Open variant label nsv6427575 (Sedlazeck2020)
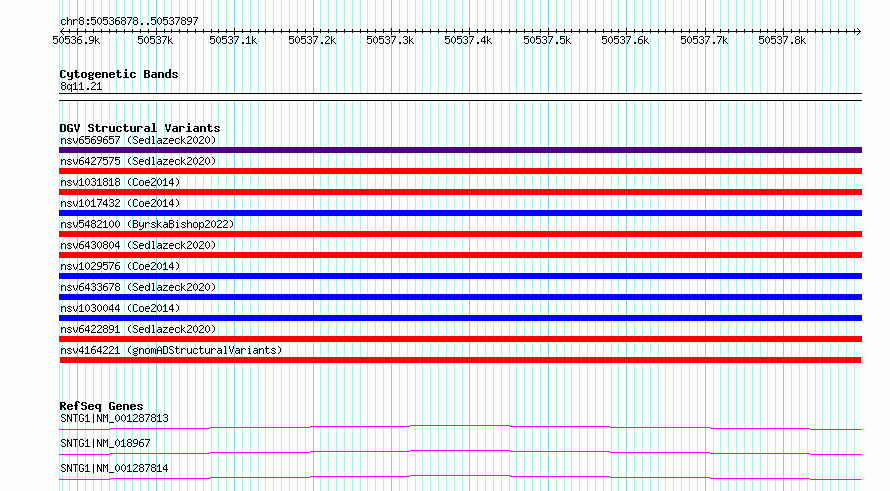Screen dimensions: 890x491 coord(138,161)
